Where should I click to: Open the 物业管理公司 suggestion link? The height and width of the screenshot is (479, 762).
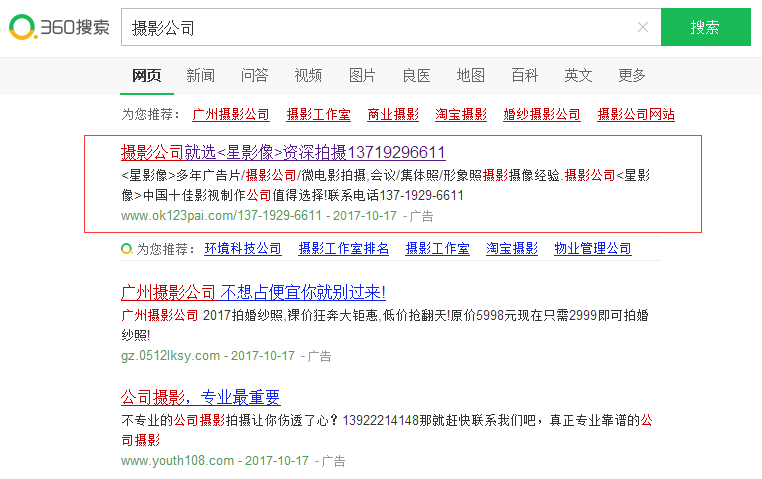point(593,248)
